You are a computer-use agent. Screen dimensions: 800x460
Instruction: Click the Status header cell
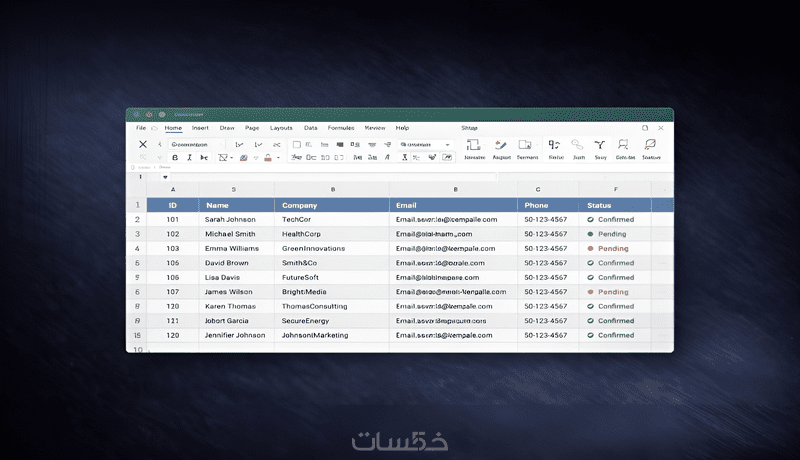615,205
